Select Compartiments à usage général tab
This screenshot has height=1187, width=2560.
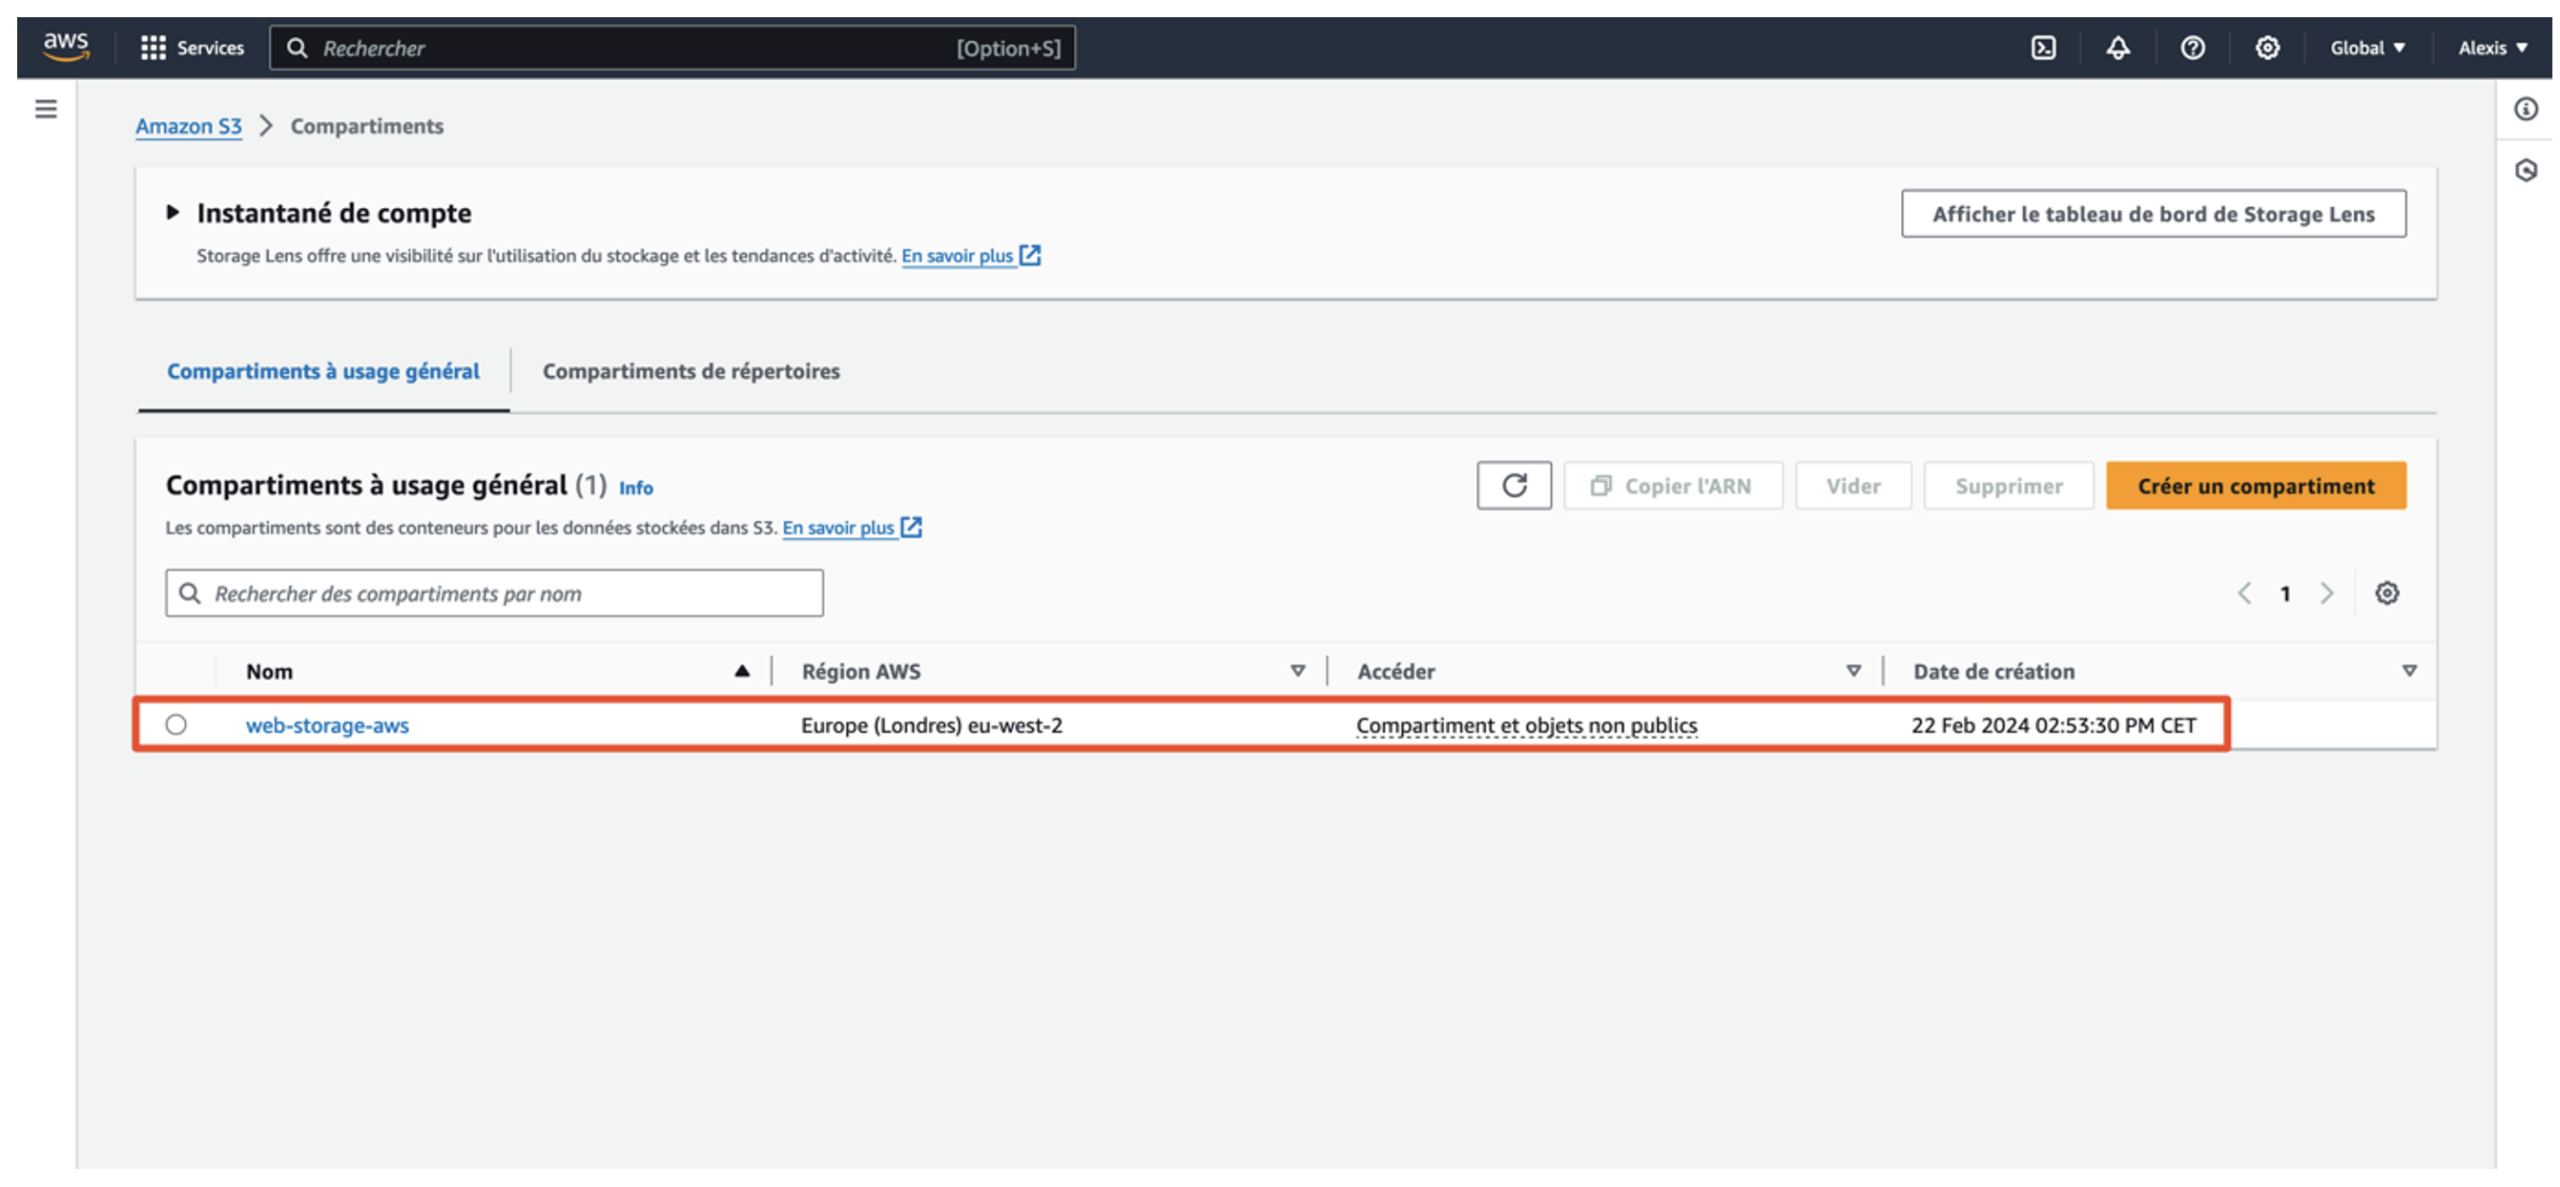(x=323, y=371)
